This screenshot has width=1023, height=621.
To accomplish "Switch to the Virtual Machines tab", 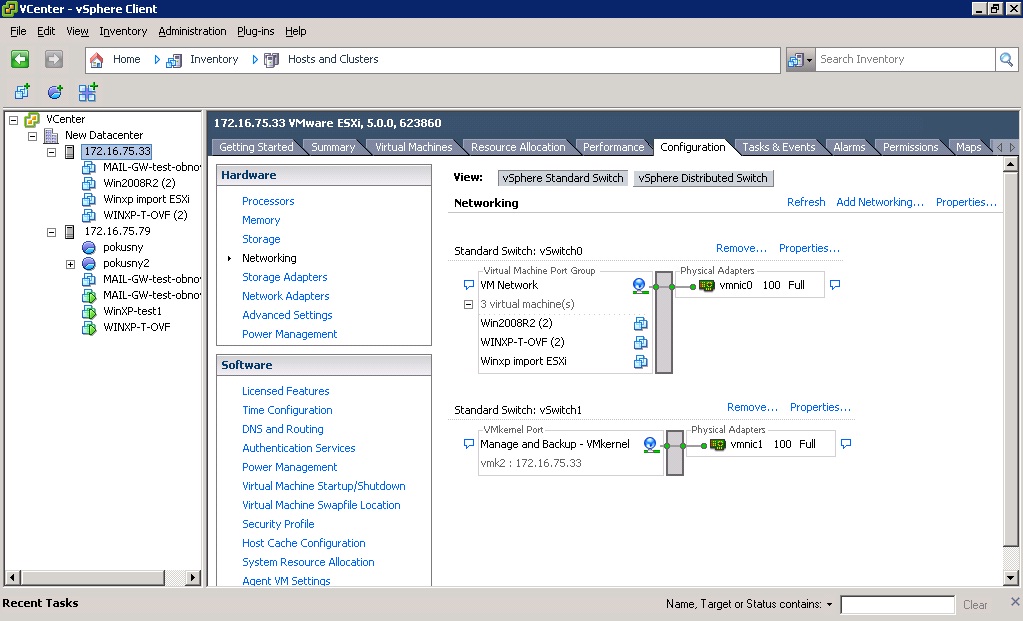I will pyautogui.click(x=414, y=147).
